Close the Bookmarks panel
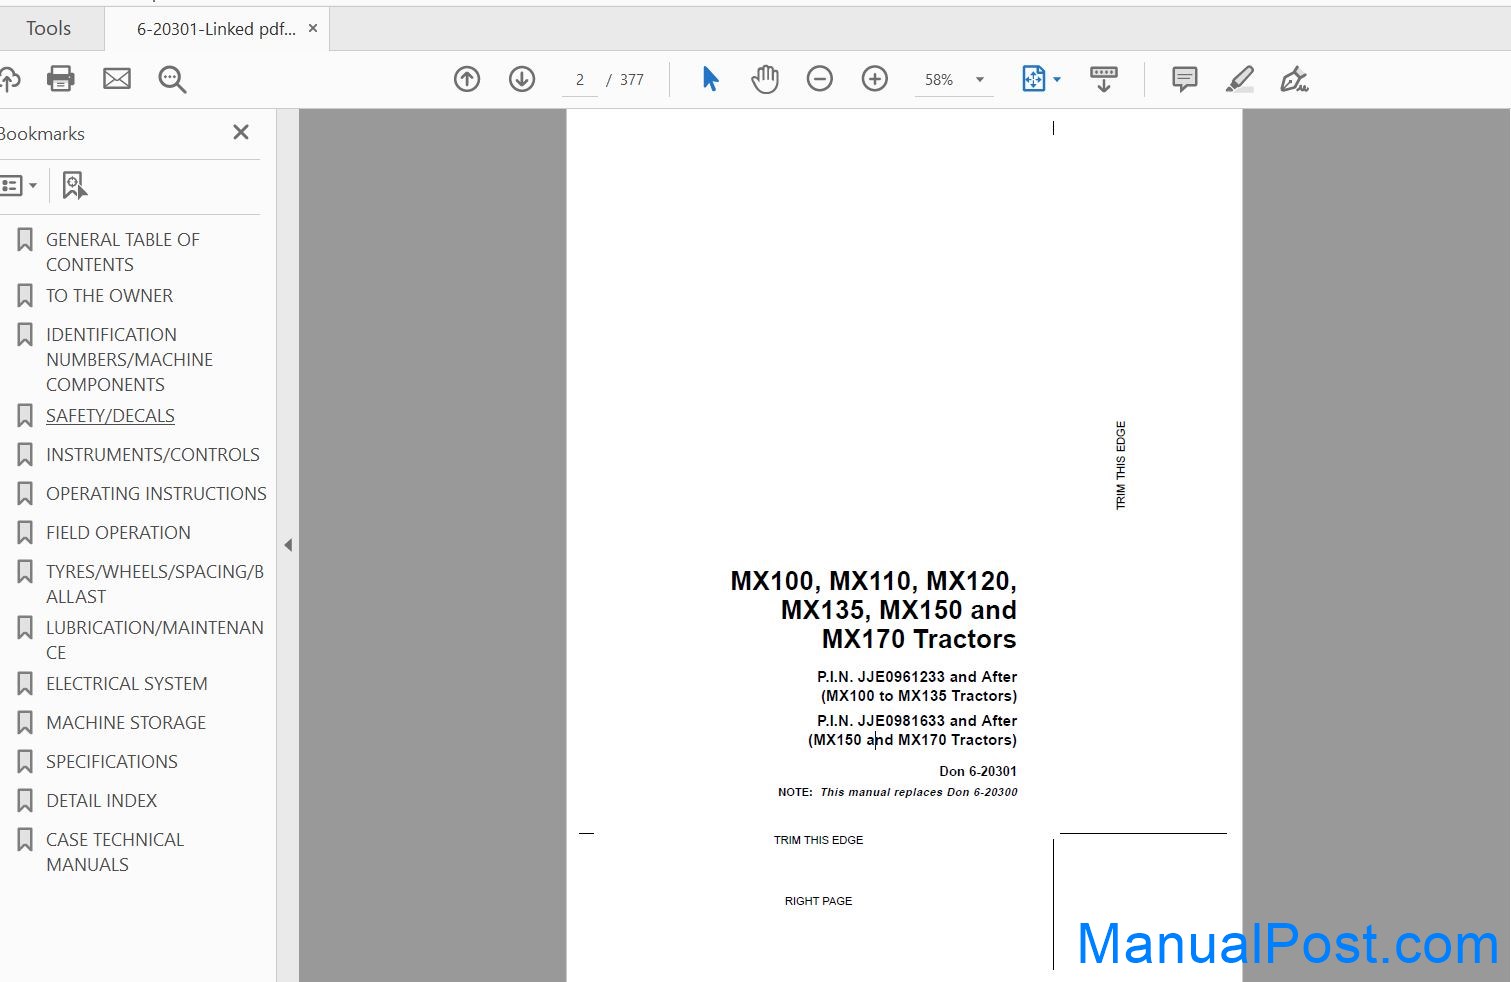This screenshot has height=982, width=1511. (241, 132)
